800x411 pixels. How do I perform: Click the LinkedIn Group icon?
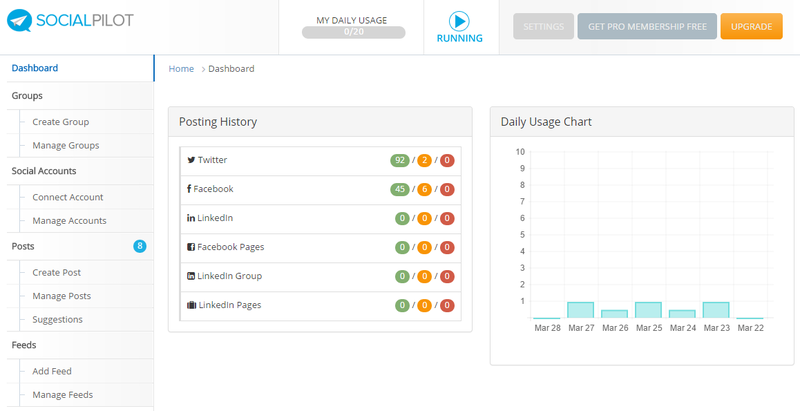coord(191,276)
